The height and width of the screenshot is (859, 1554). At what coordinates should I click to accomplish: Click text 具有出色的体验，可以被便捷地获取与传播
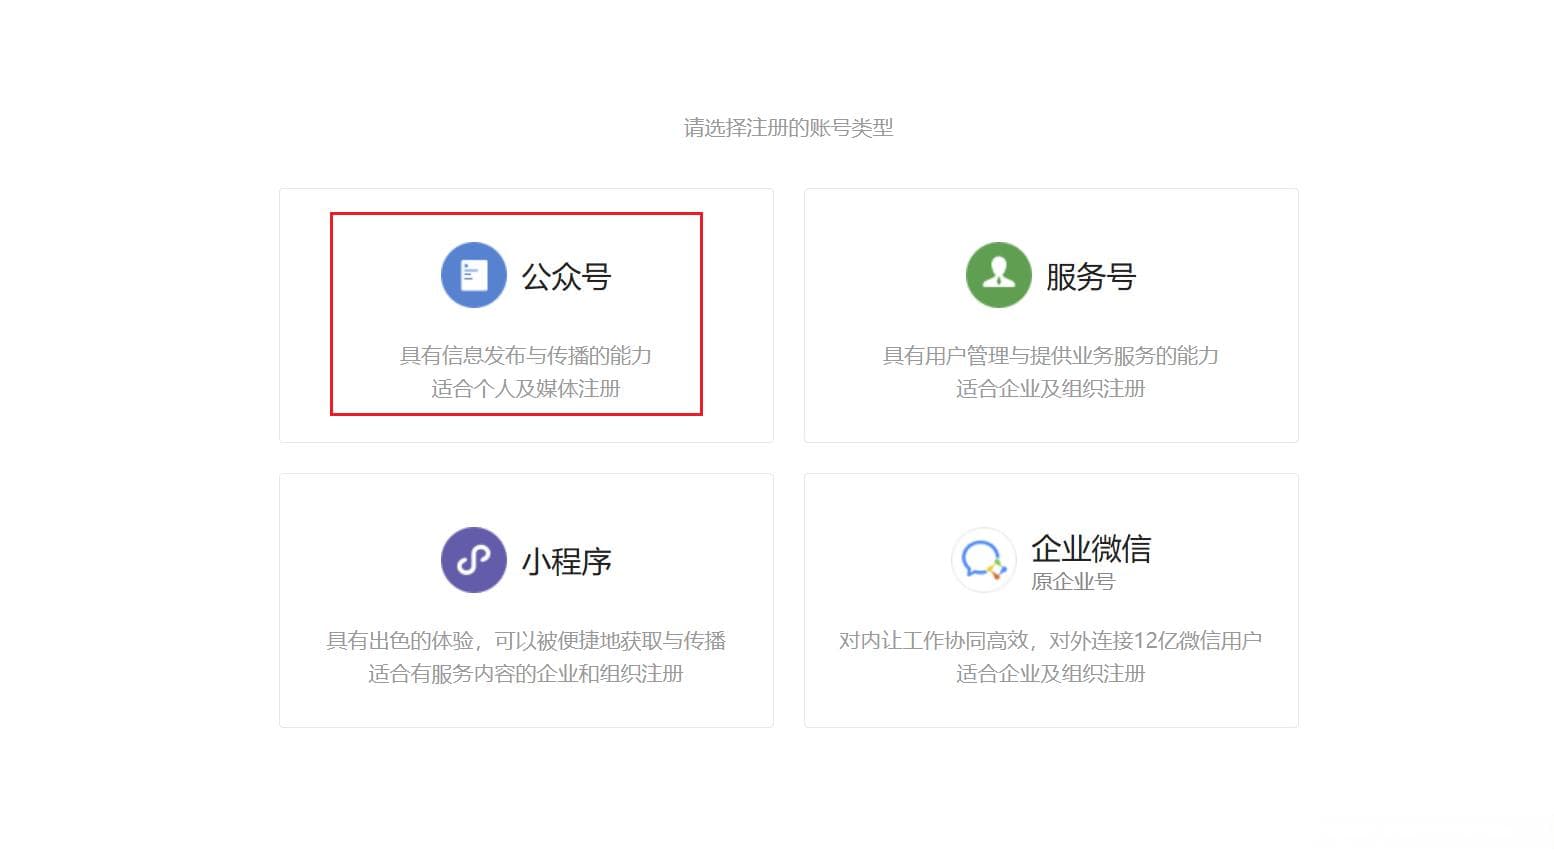click(526, 641)
